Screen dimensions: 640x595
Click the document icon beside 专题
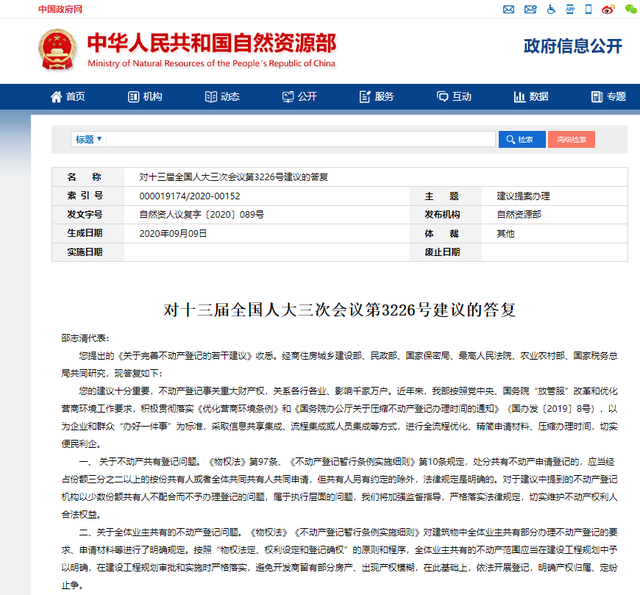point(597,97)
